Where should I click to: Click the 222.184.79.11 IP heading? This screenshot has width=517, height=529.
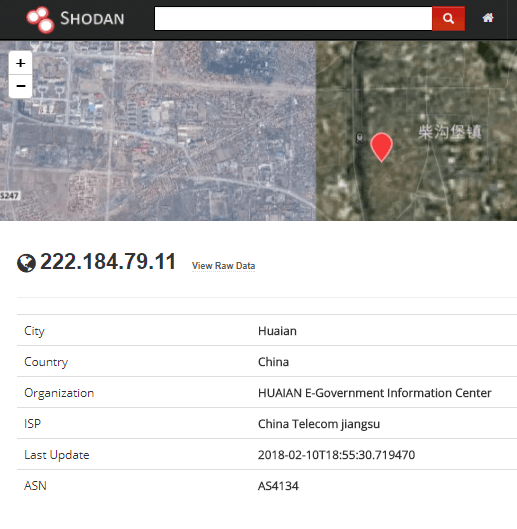click(108, 261)
